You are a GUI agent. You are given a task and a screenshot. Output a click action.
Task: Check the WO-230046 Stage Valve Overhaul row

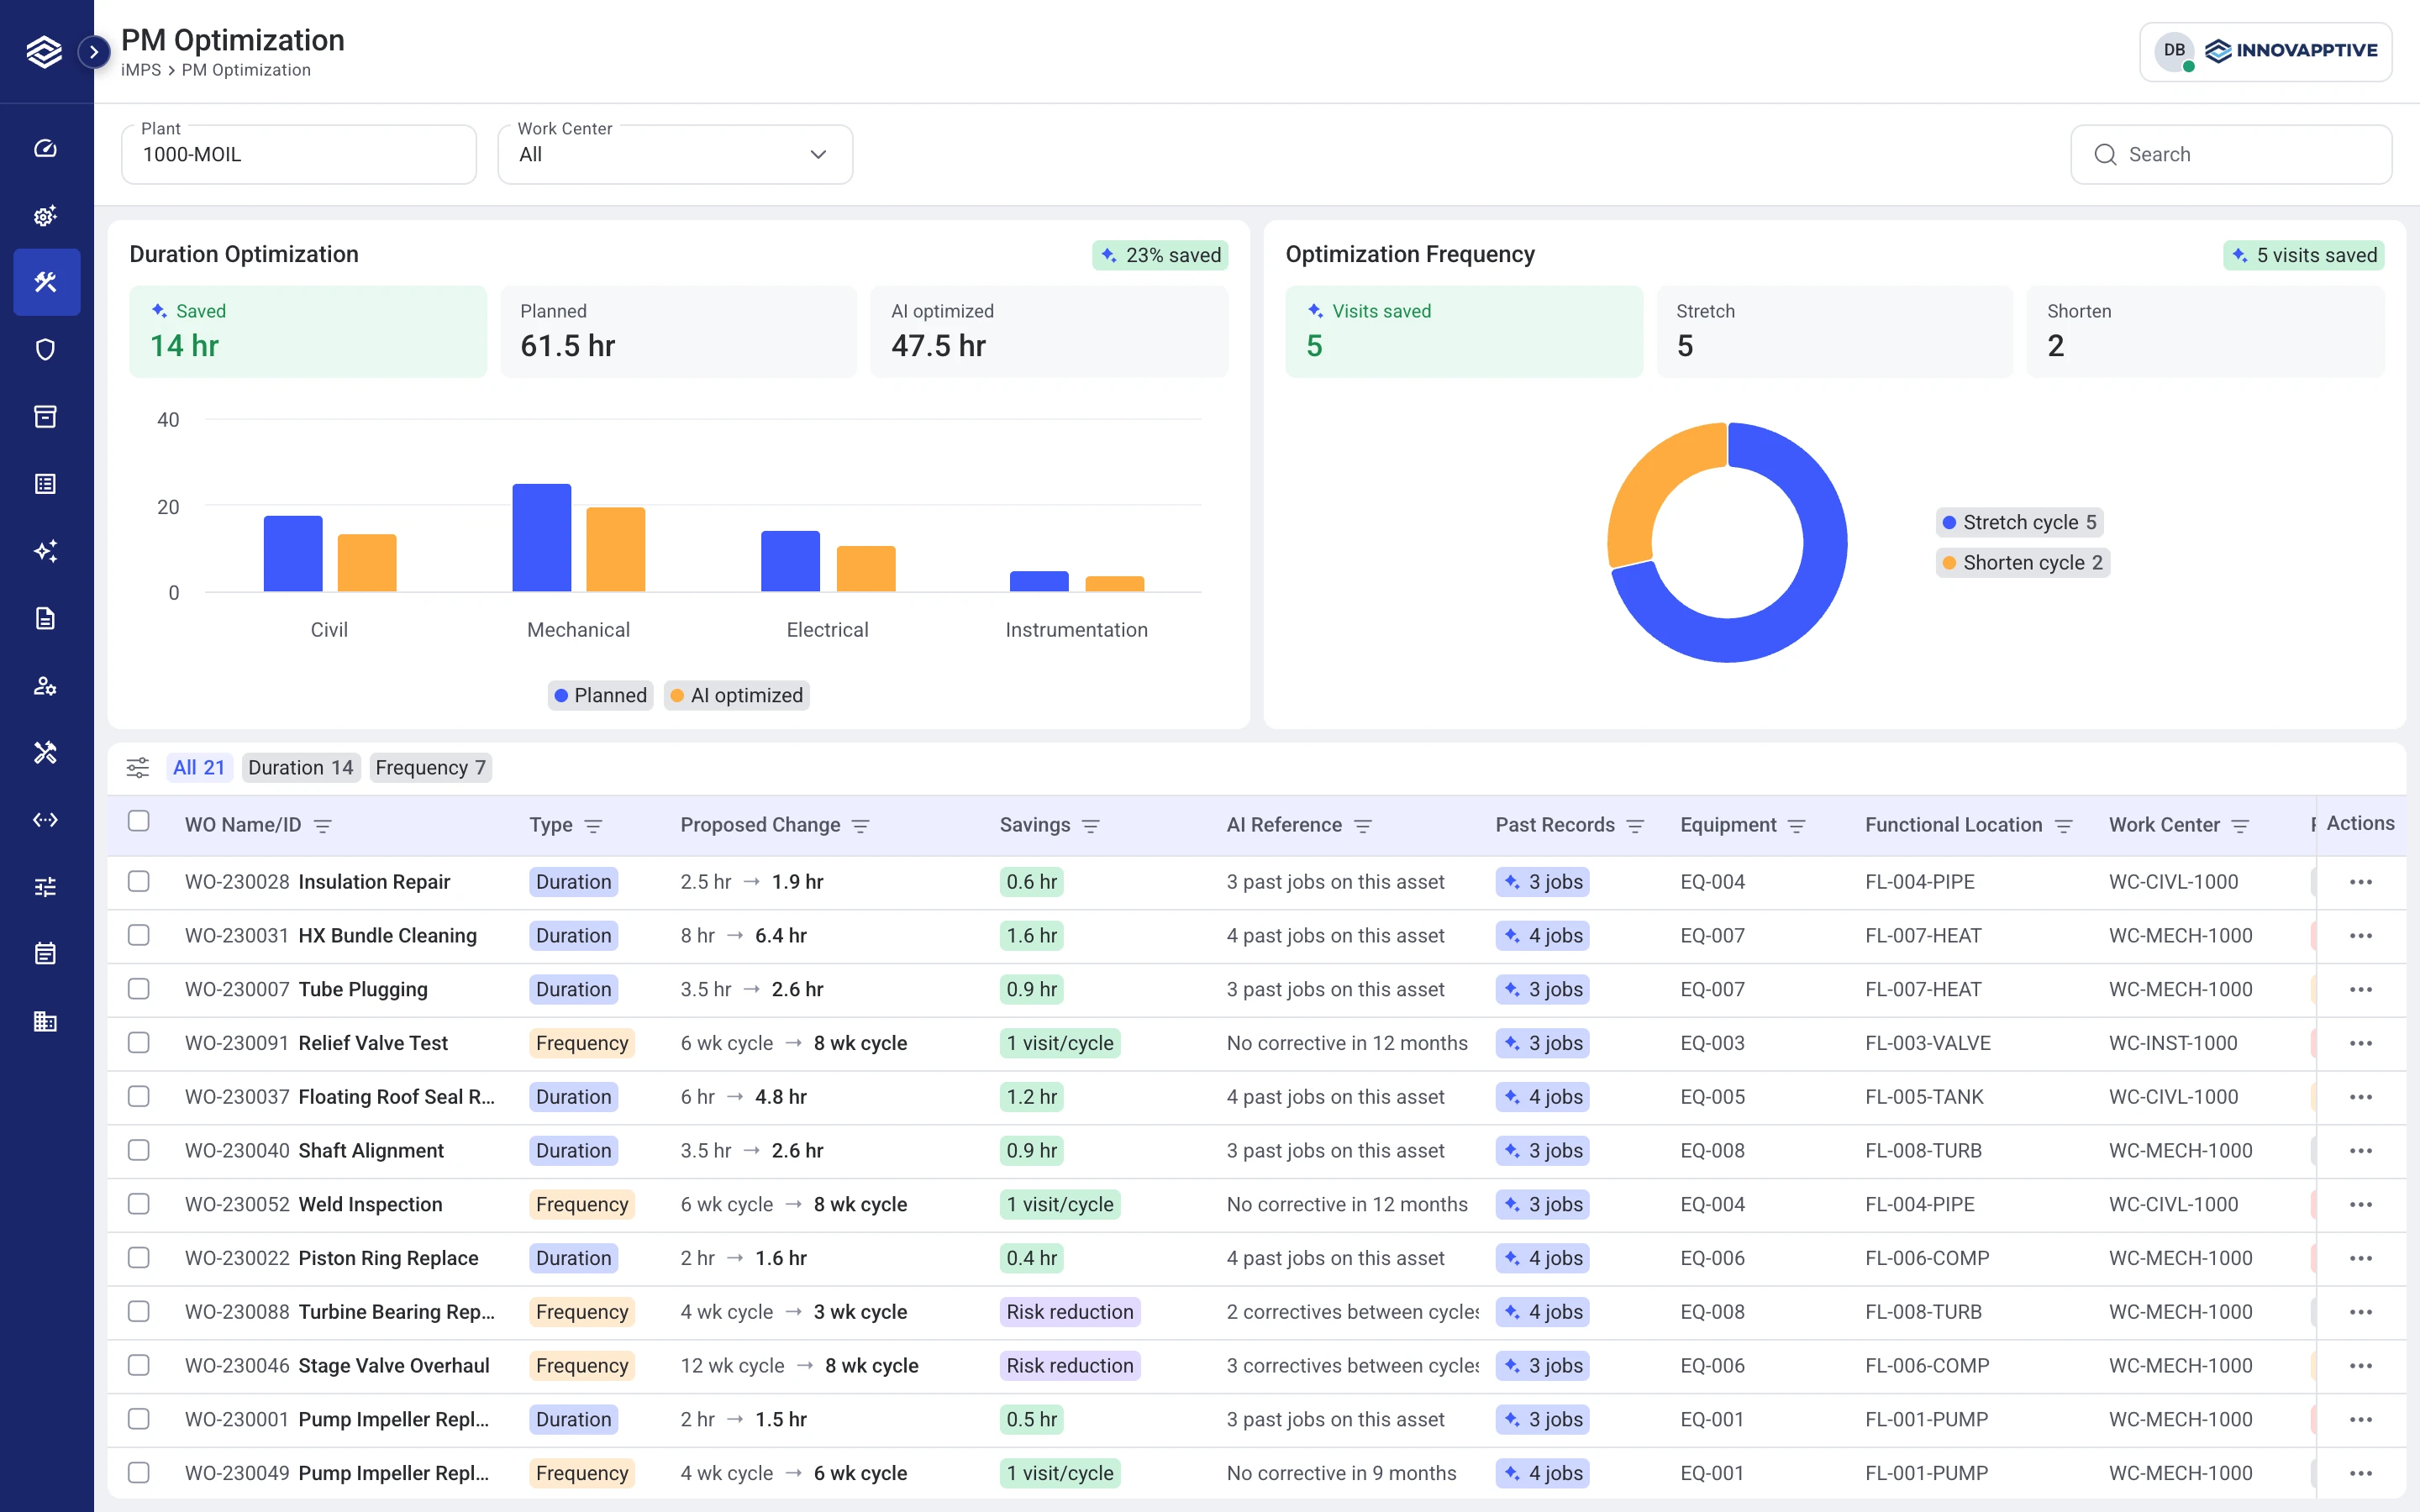click(x=139, y=1365)
